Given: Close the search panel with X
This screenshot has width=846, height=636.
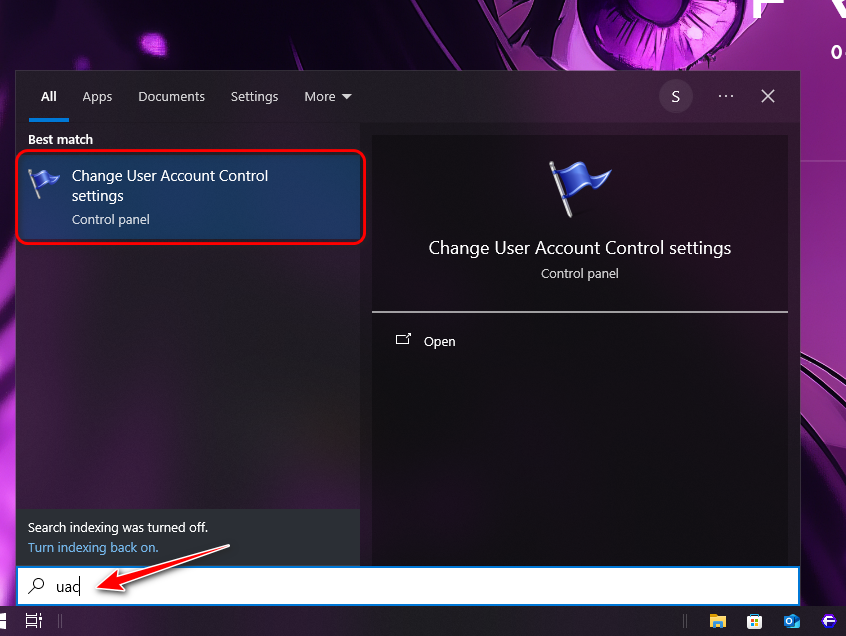Looking at the screenshot, I should pyautogui.click(x=768, y=96).
